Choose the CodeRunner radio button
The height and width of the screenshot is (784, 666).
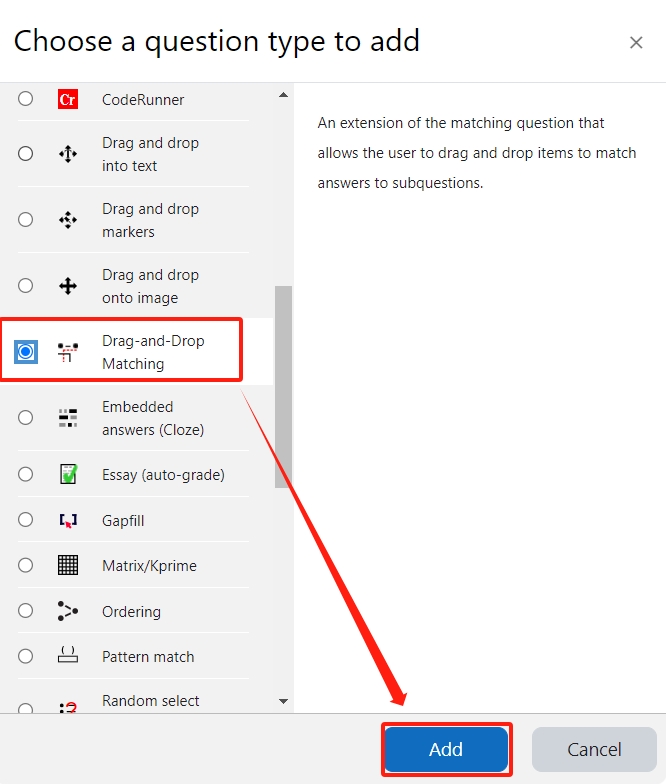[26, 99]
